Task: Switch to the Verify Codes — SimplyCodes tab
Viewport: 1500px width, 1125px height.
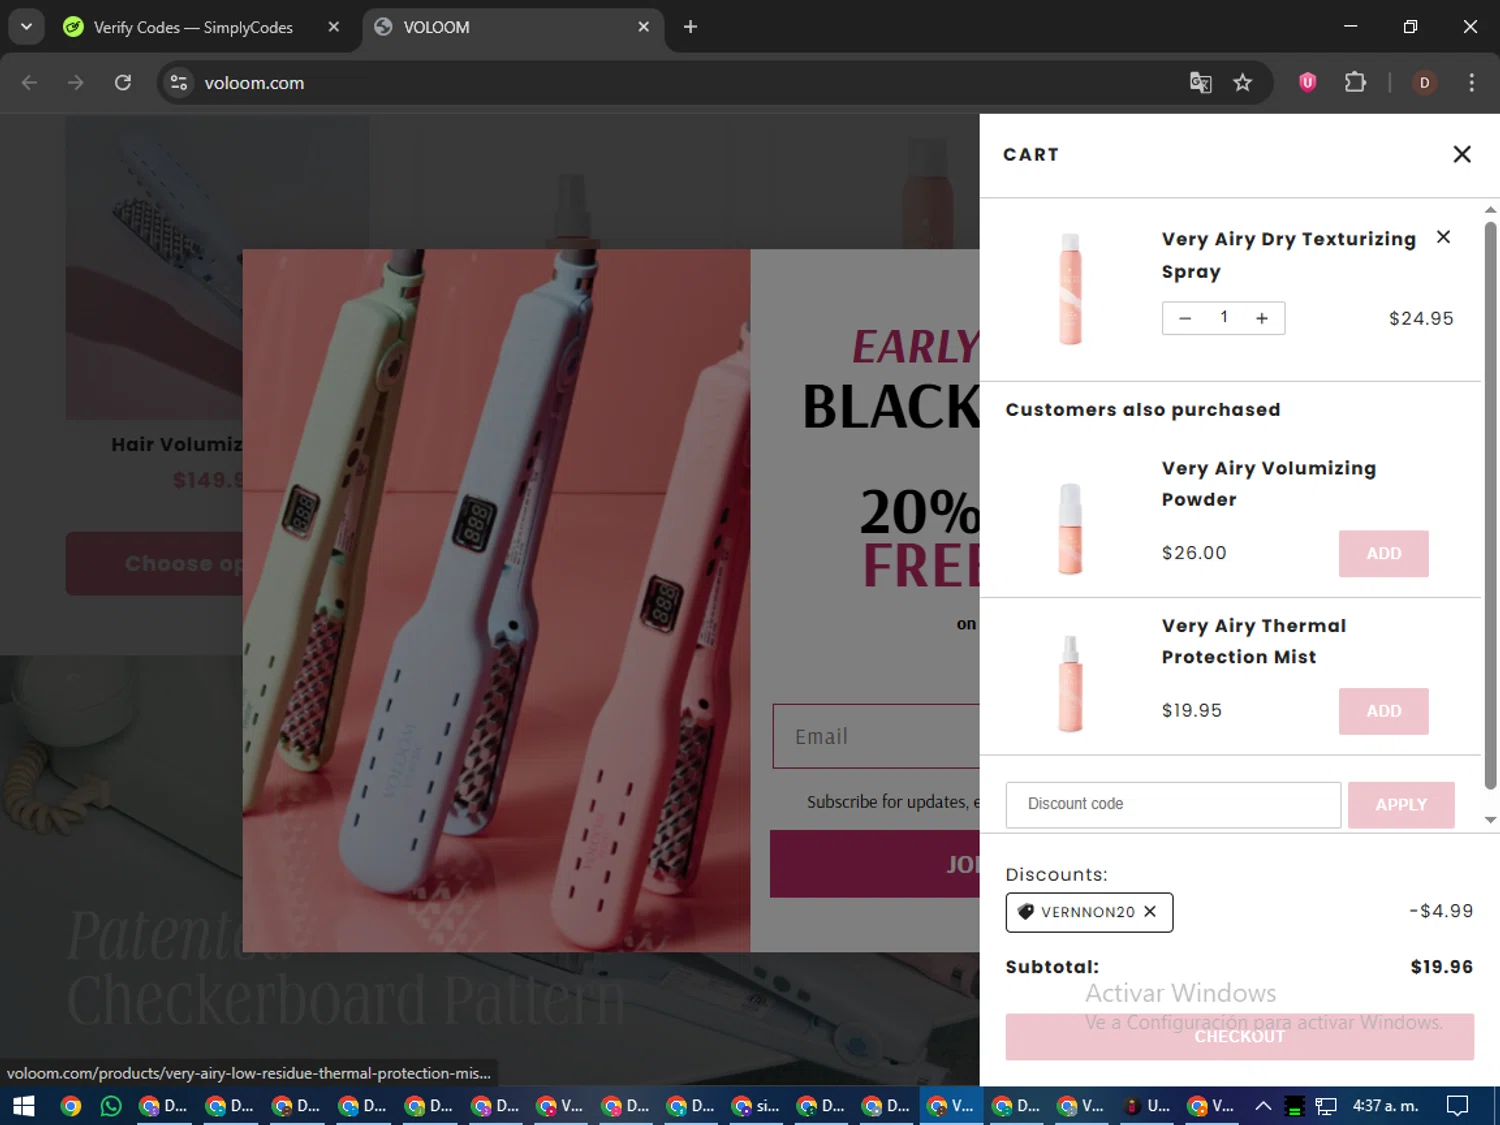Action: tap(192, 27)
